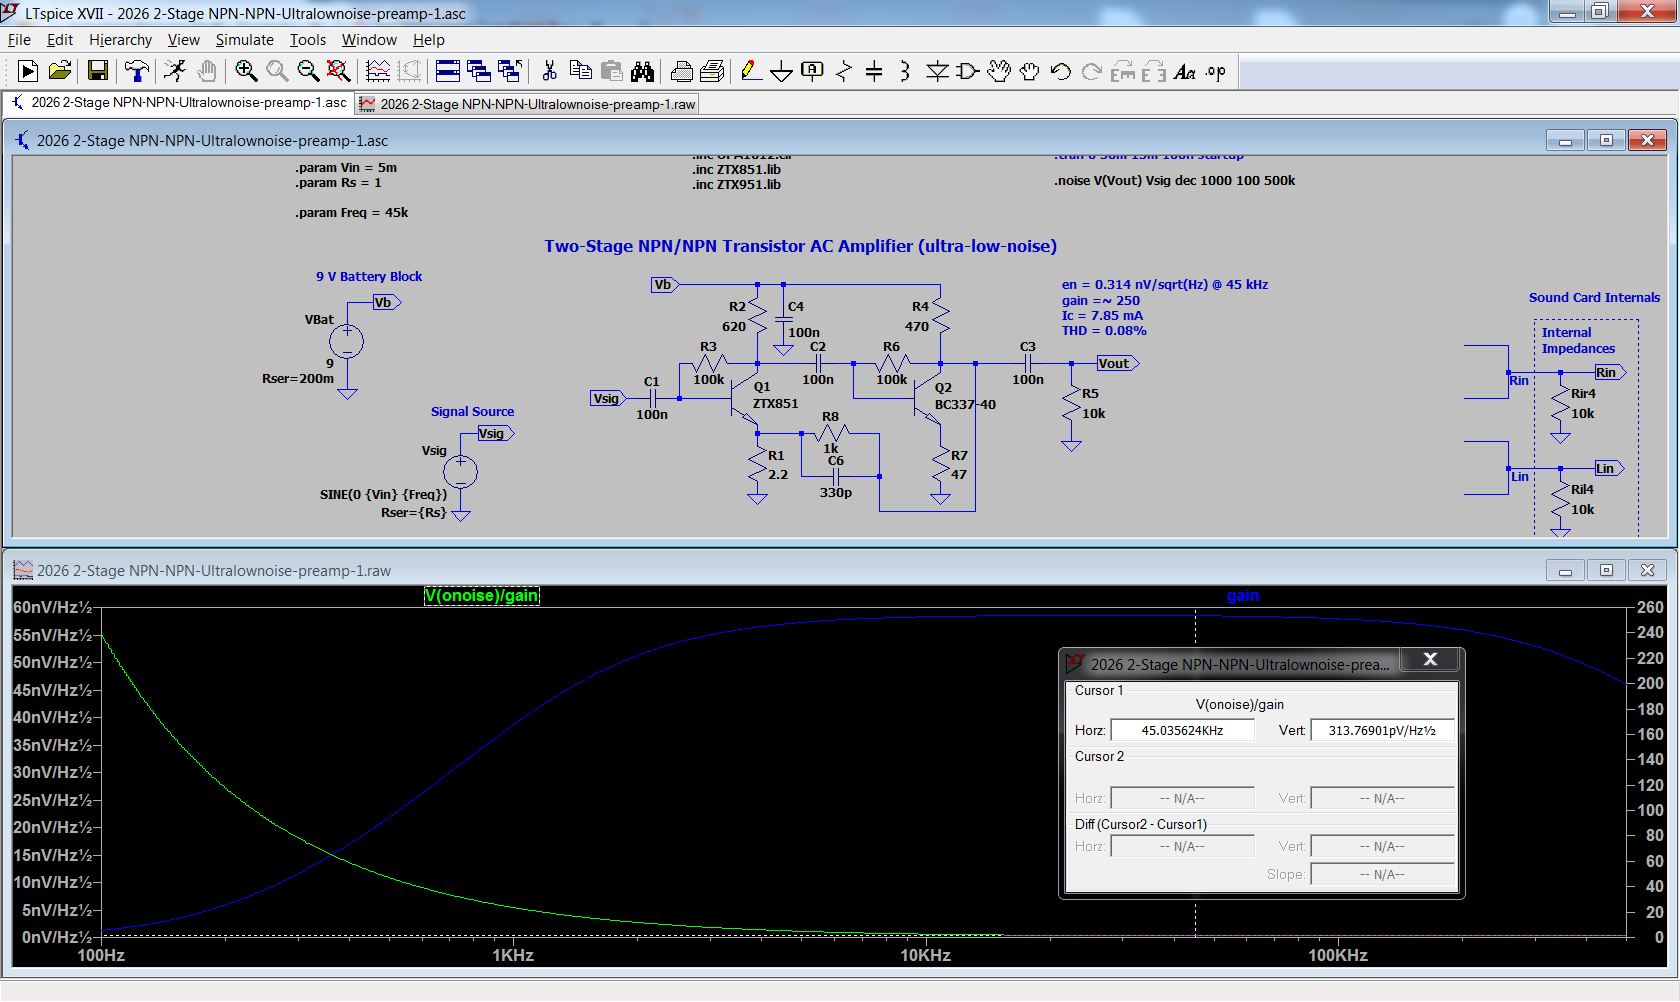Select the Copy tool in the toolbar

click(x=580, y=71)
